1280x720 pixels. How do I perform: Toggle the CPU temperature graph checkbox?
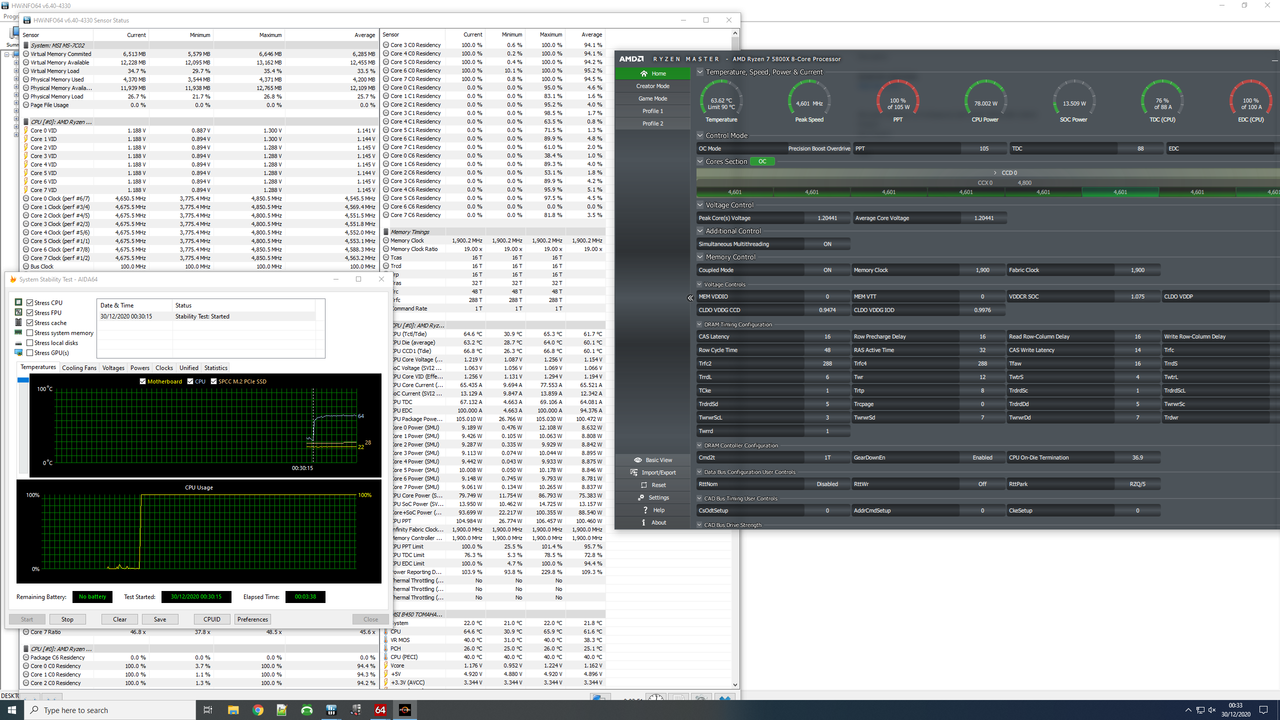coord(190,381)
